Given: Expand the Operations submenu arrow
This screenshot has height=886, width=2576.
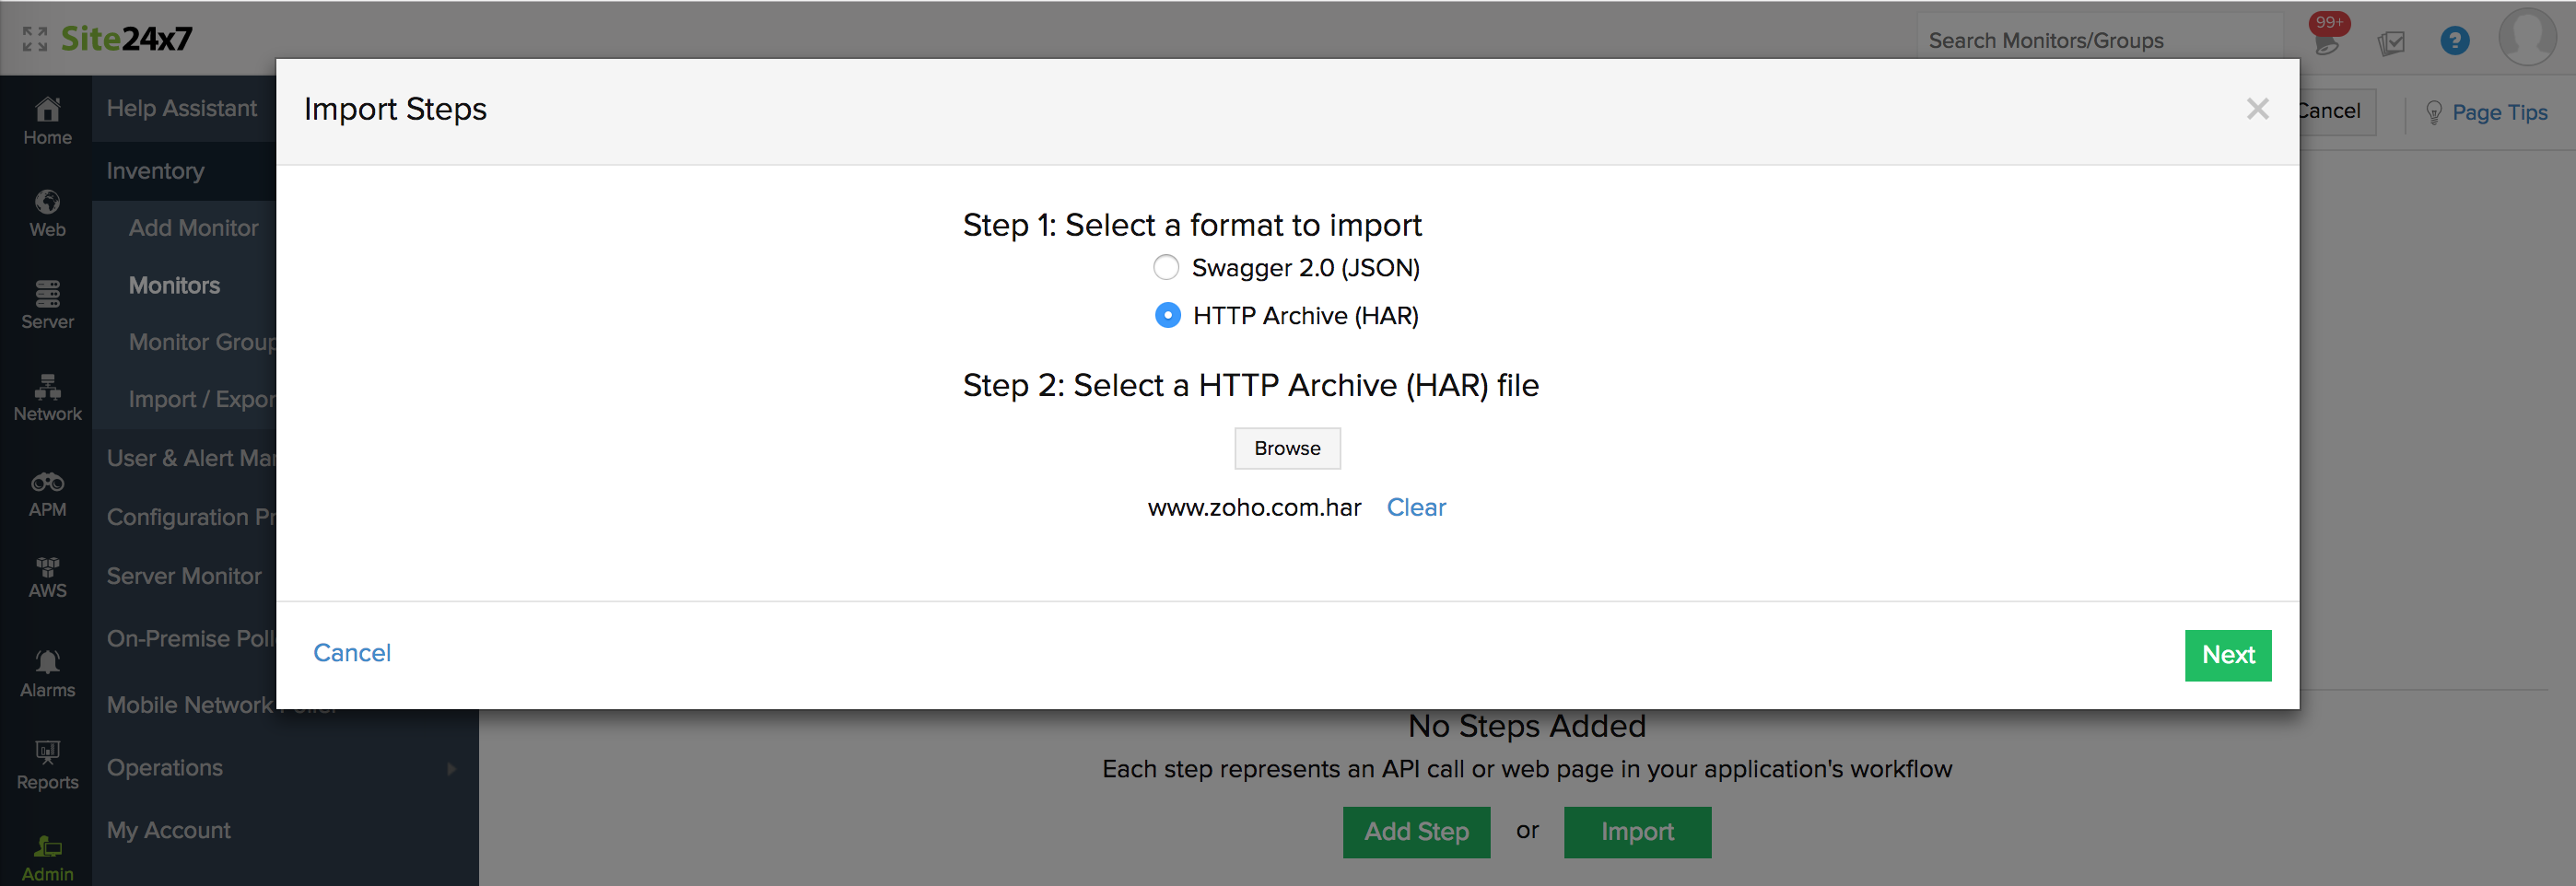Looking at the screenshot, I should point(452,769).
